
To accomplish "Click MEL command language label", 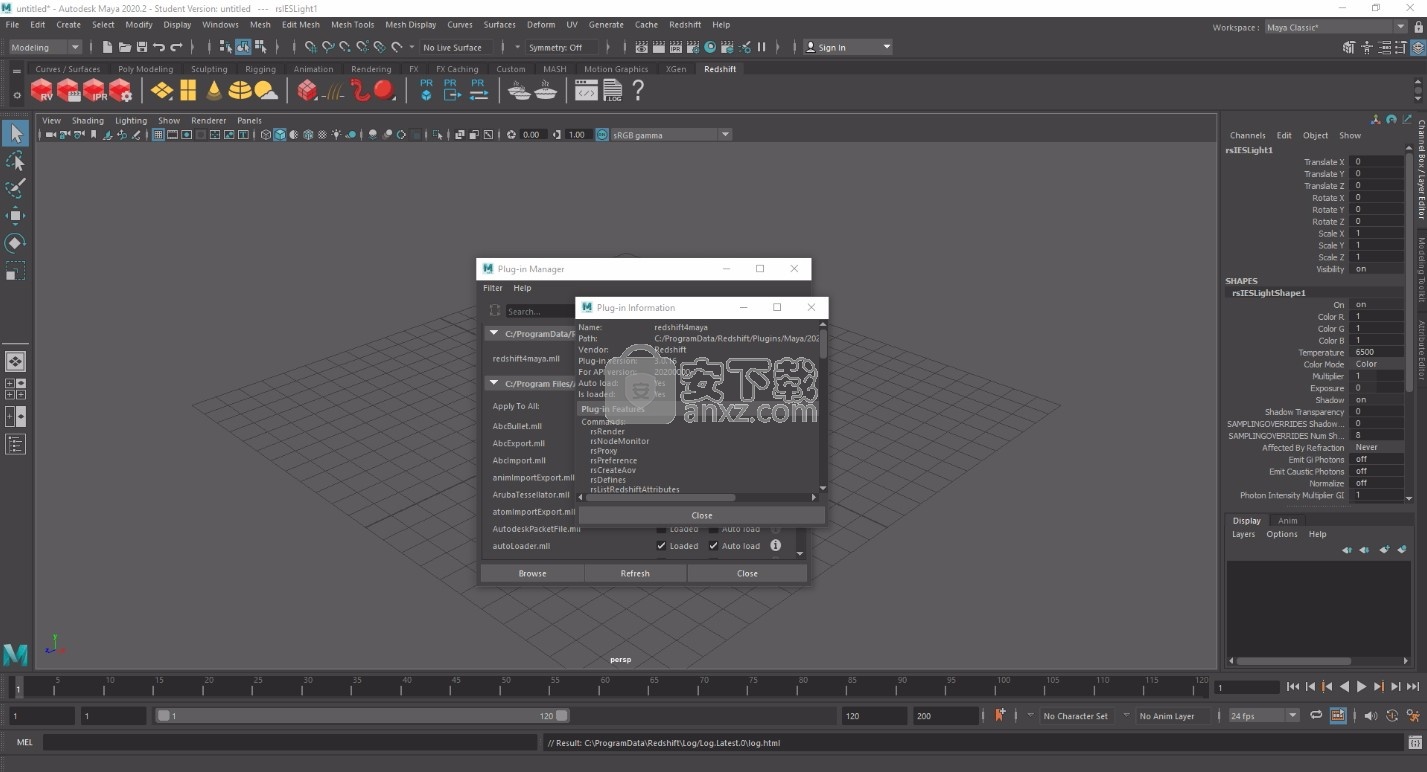I will point(25,743).
